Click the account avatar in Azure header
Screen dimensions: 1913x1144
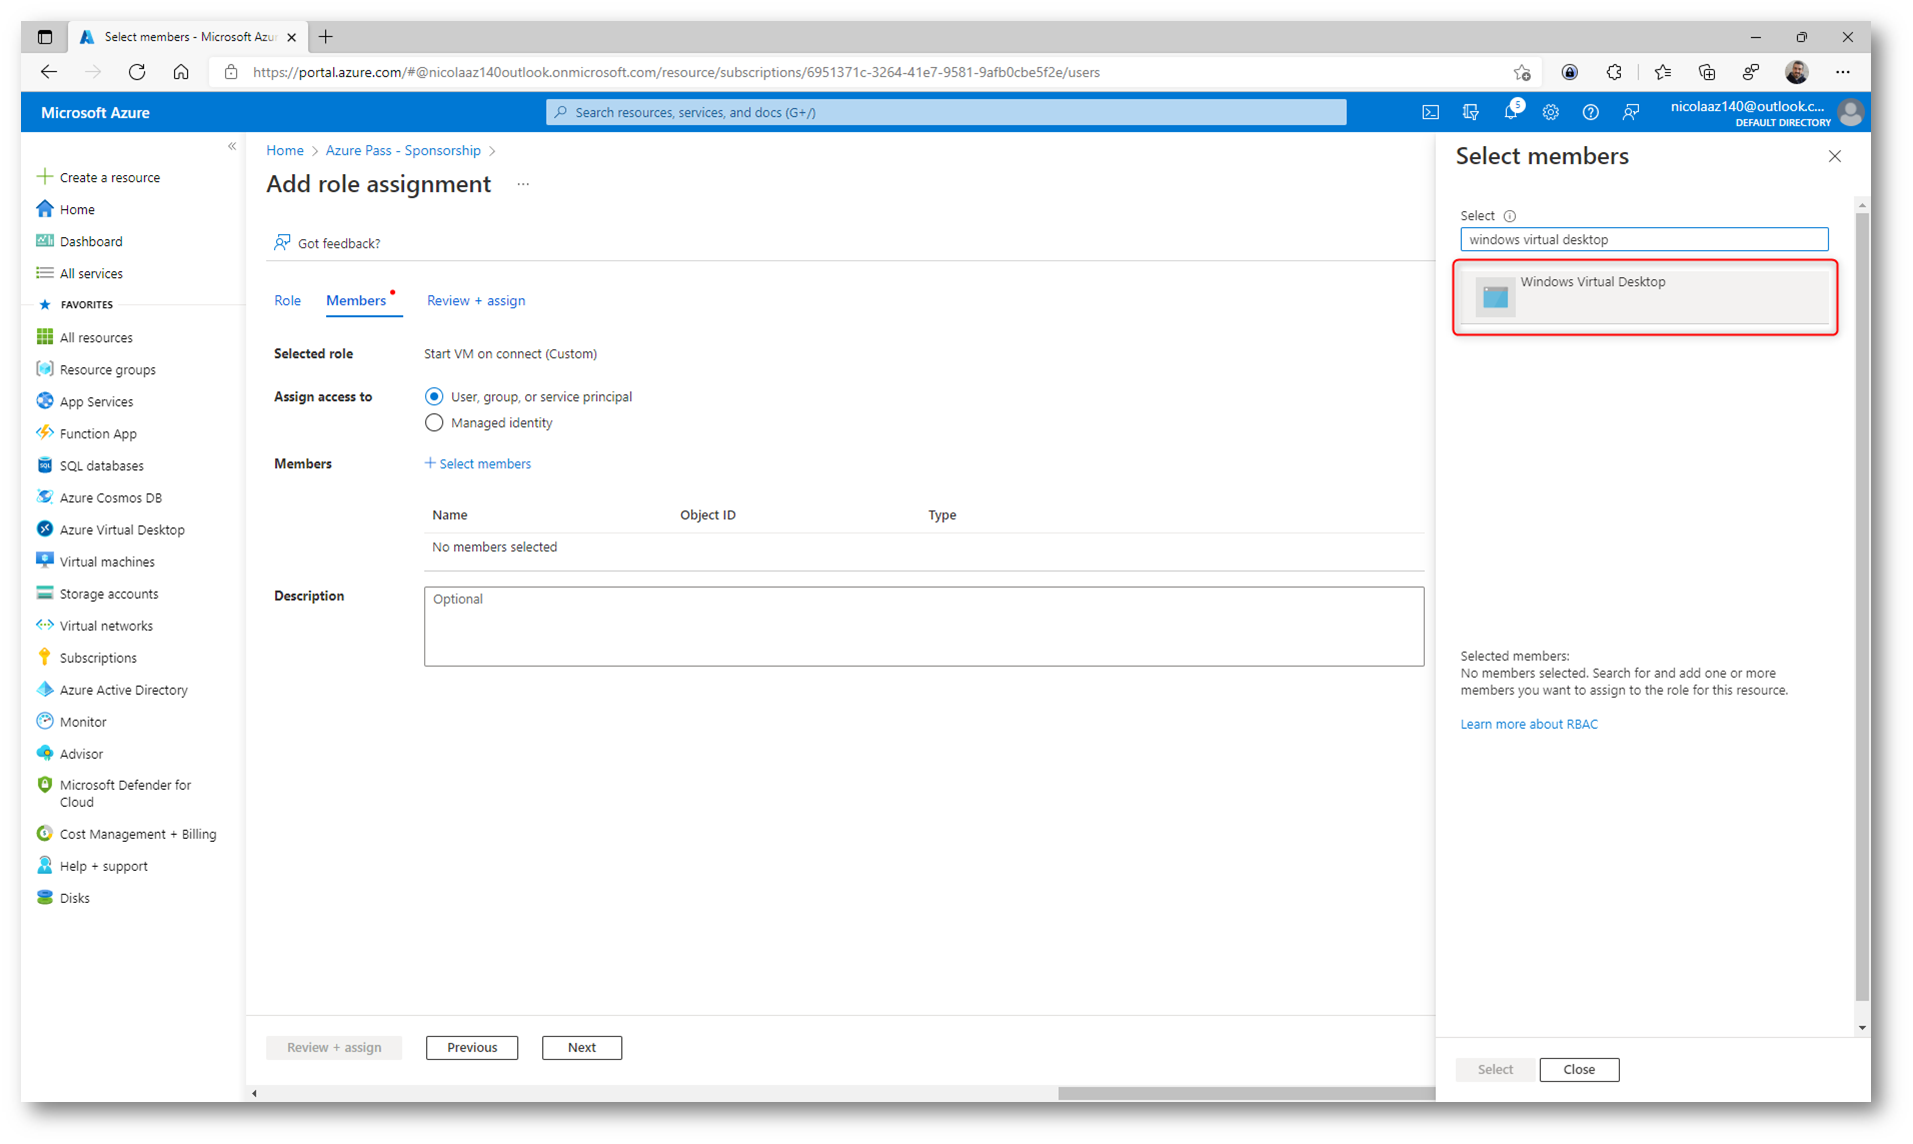pos(1851,112)
